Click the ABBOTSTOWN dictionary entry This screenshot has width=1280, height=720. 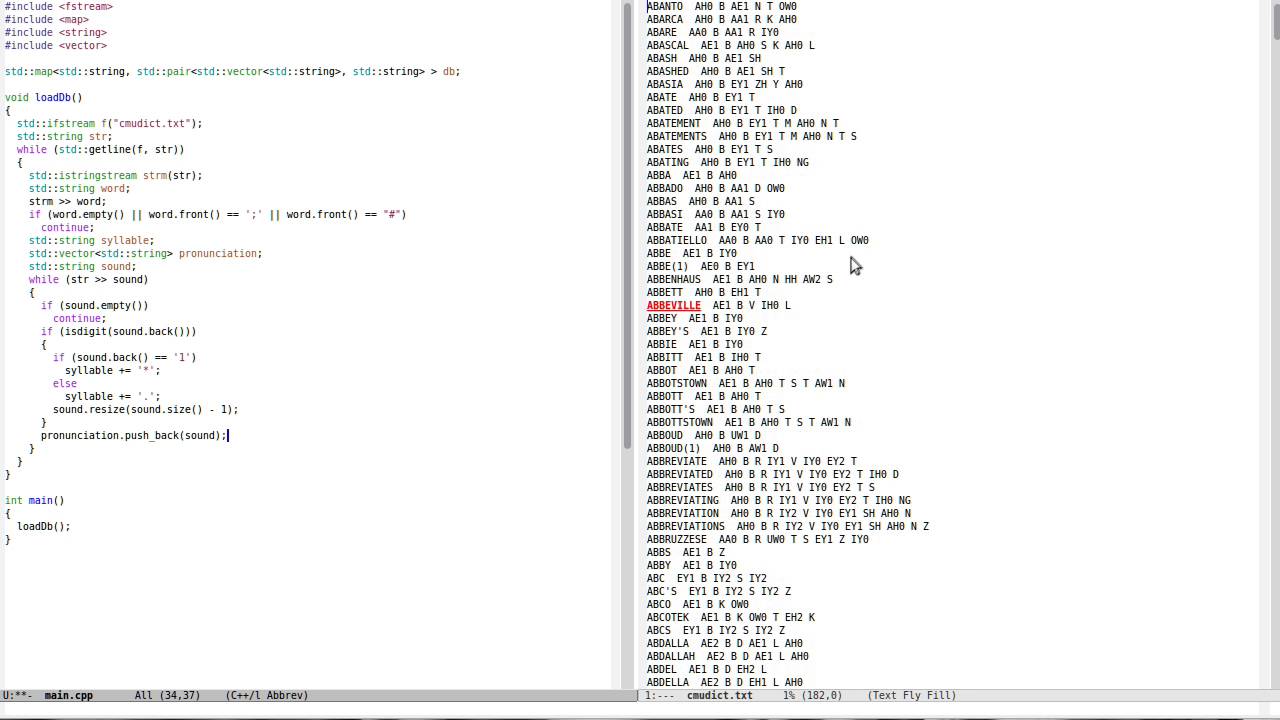pyautogui.click(x=746, y=383)
